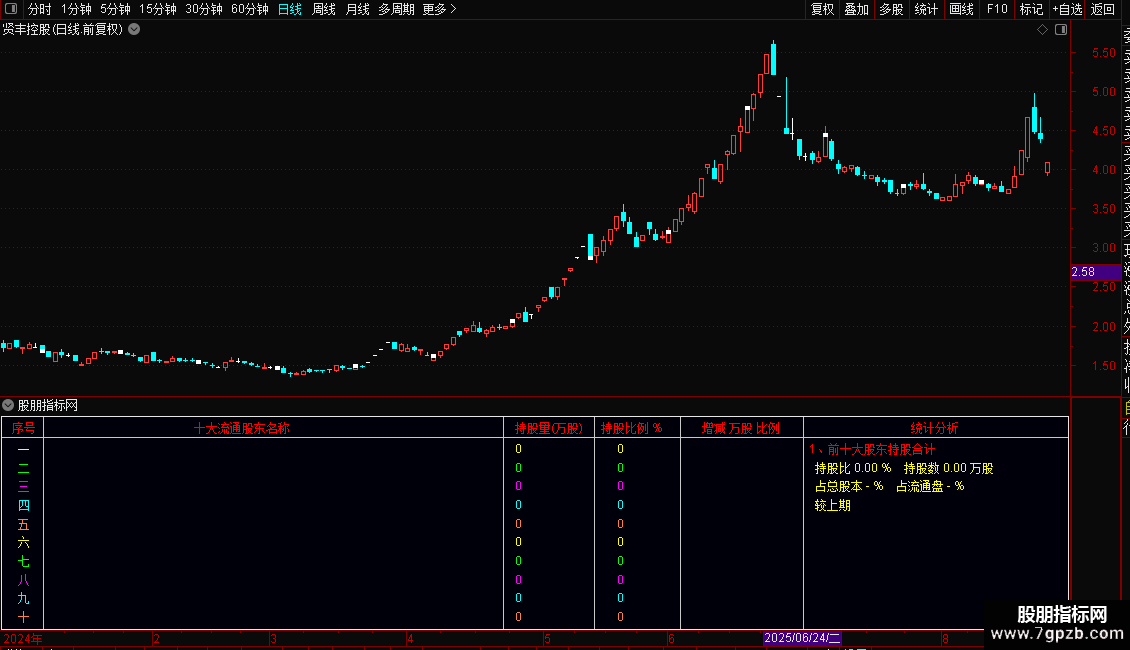The height and width of the screenshot is (650, 1130).
Task: Open the 复权 adjustment menu
Action: coord(822,9)
